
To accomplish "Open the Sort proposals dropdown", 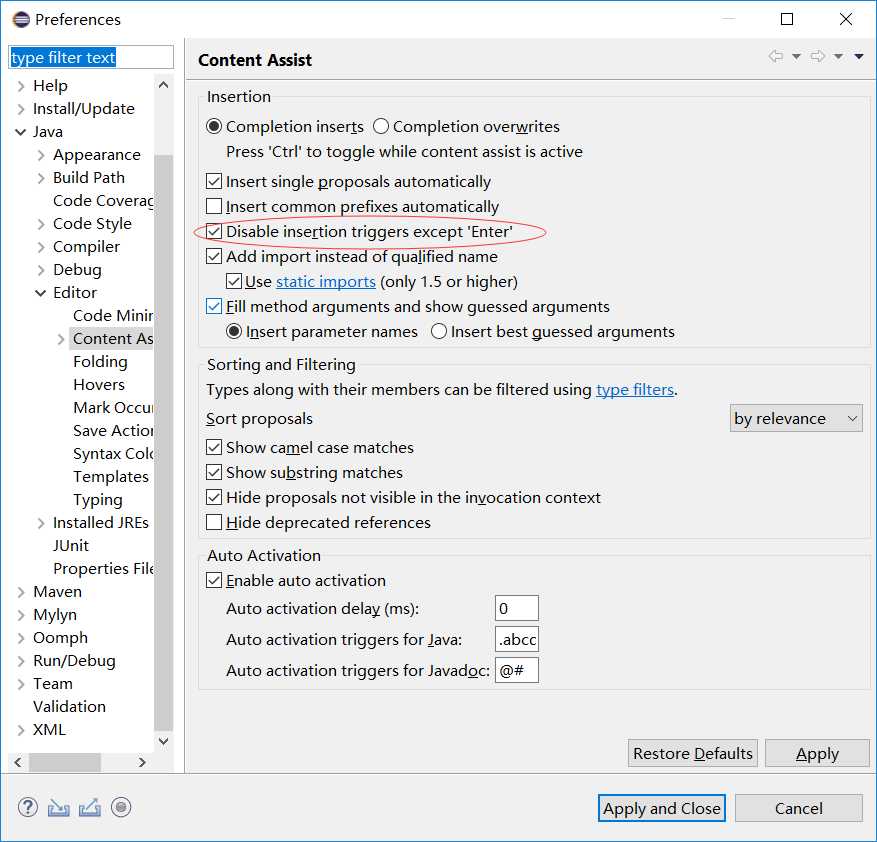I will (795, 419).
